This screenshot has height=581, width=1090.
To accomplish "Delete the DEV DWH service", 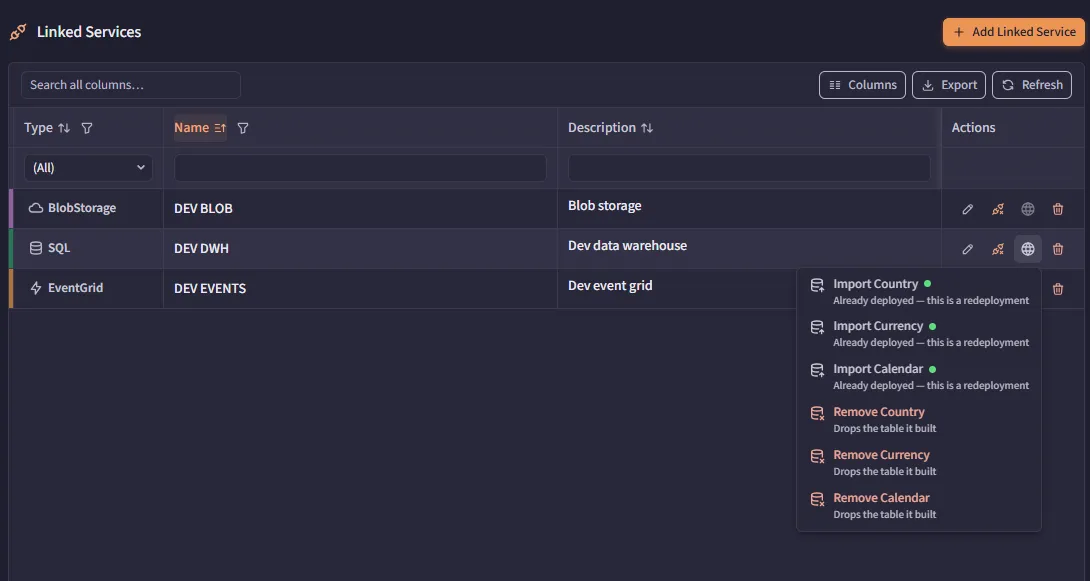I will [1058, 249].
